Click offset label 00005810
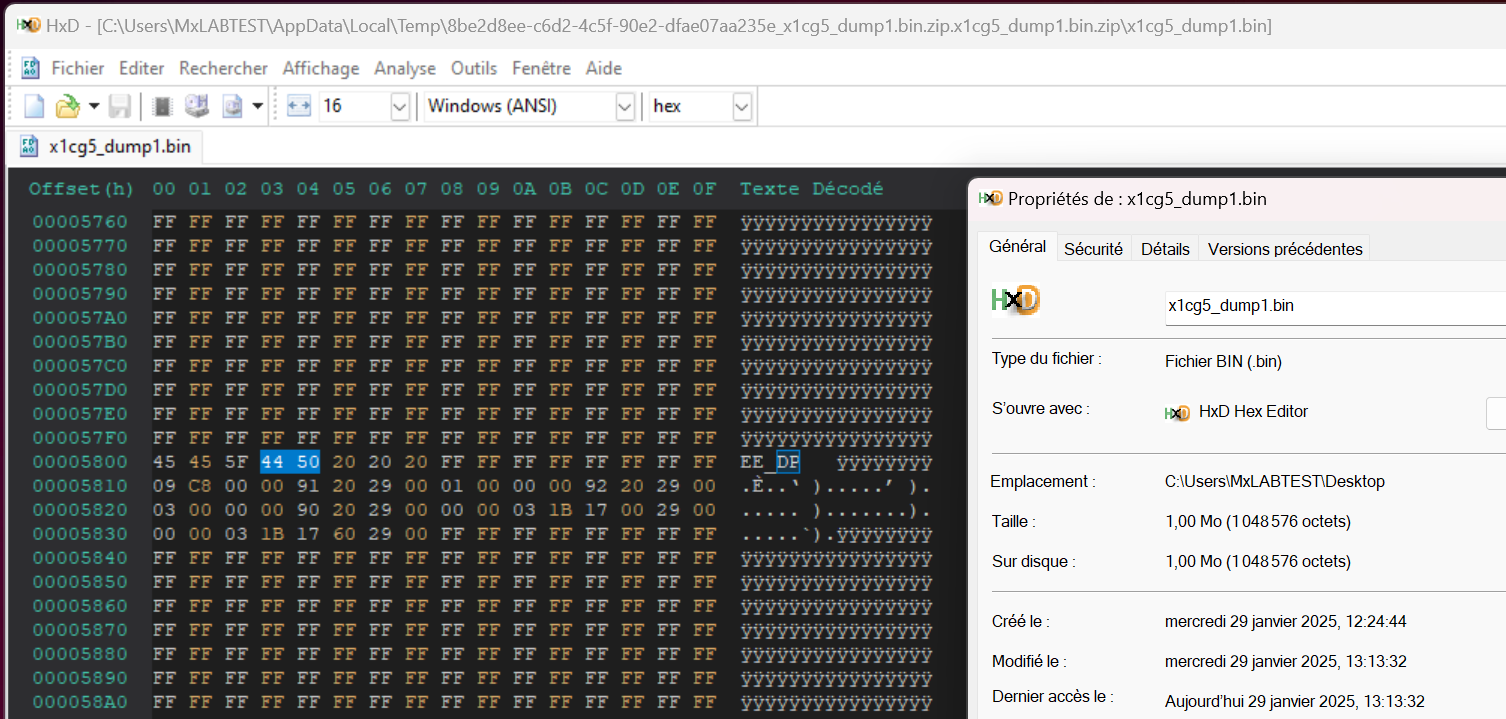Screen dimensions: 1506x719 pos(80,486)
